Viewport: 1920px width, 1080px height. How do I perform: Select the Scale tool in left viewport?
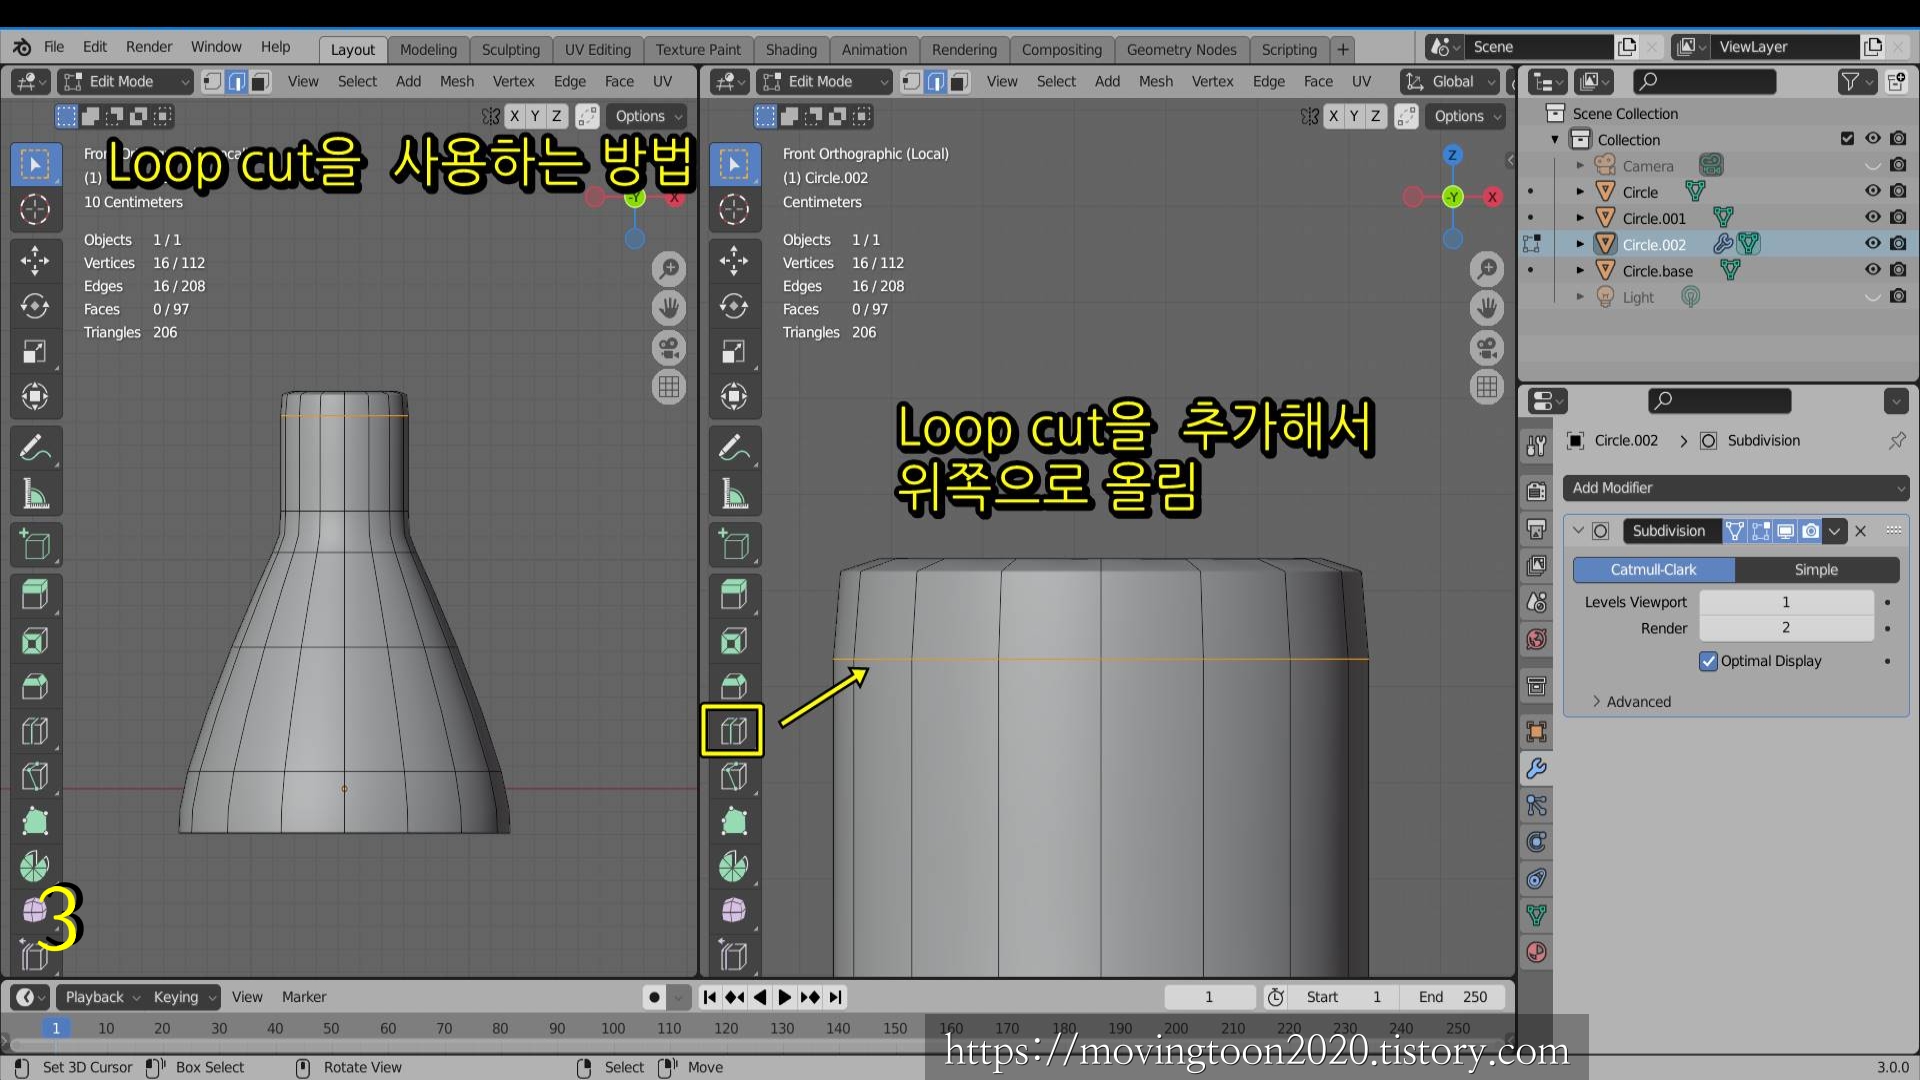tap(35, 351)
